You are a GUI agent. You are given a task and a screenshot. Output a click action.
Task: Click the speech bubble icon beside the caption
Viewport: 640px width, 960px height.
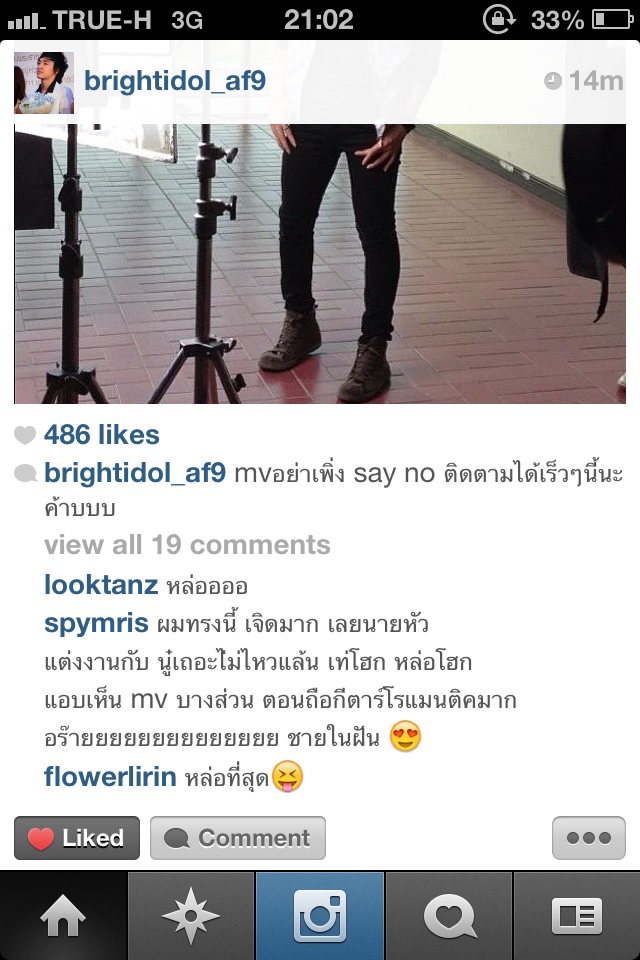25,473
